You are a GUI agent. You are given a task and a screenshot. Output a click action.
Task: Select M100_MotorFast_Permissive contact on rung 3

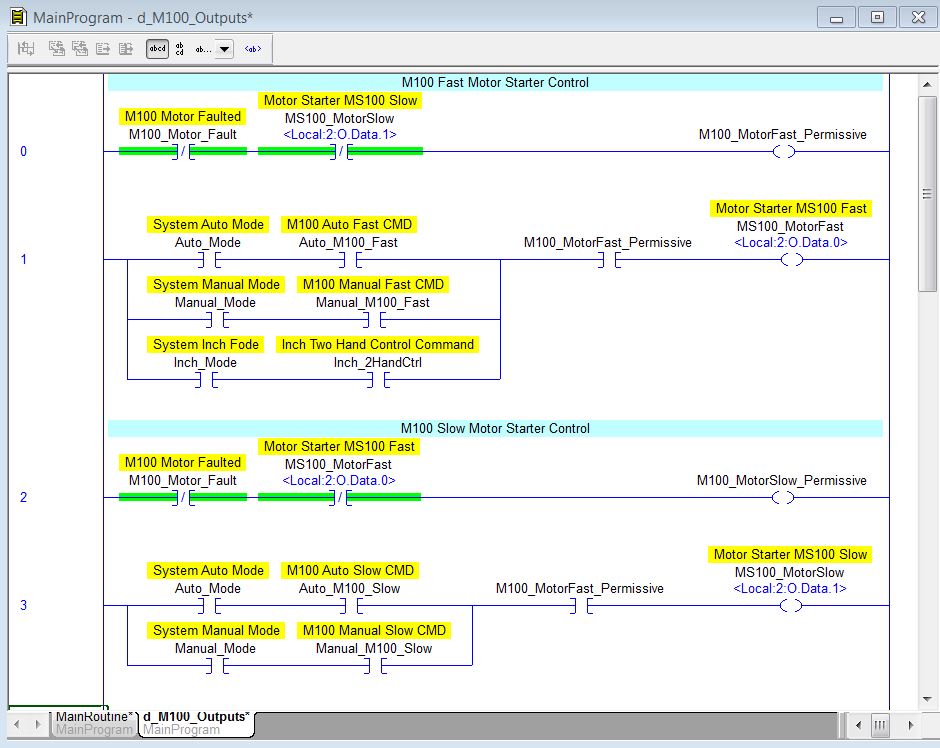[580, 606]
